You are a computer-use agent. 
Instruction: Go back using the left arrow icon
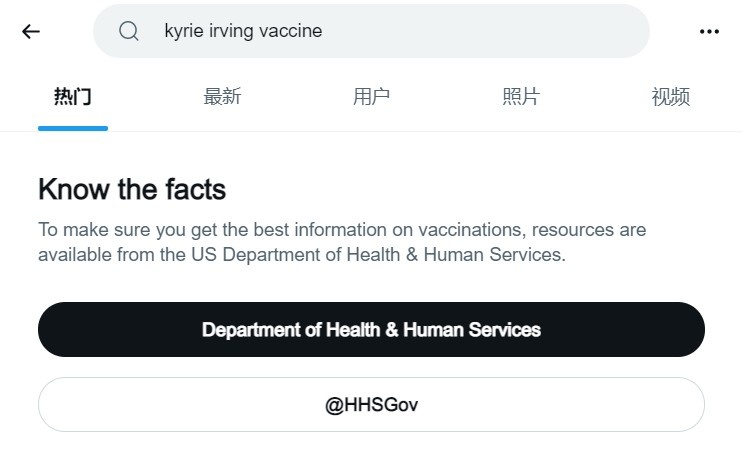pos(31,32)
